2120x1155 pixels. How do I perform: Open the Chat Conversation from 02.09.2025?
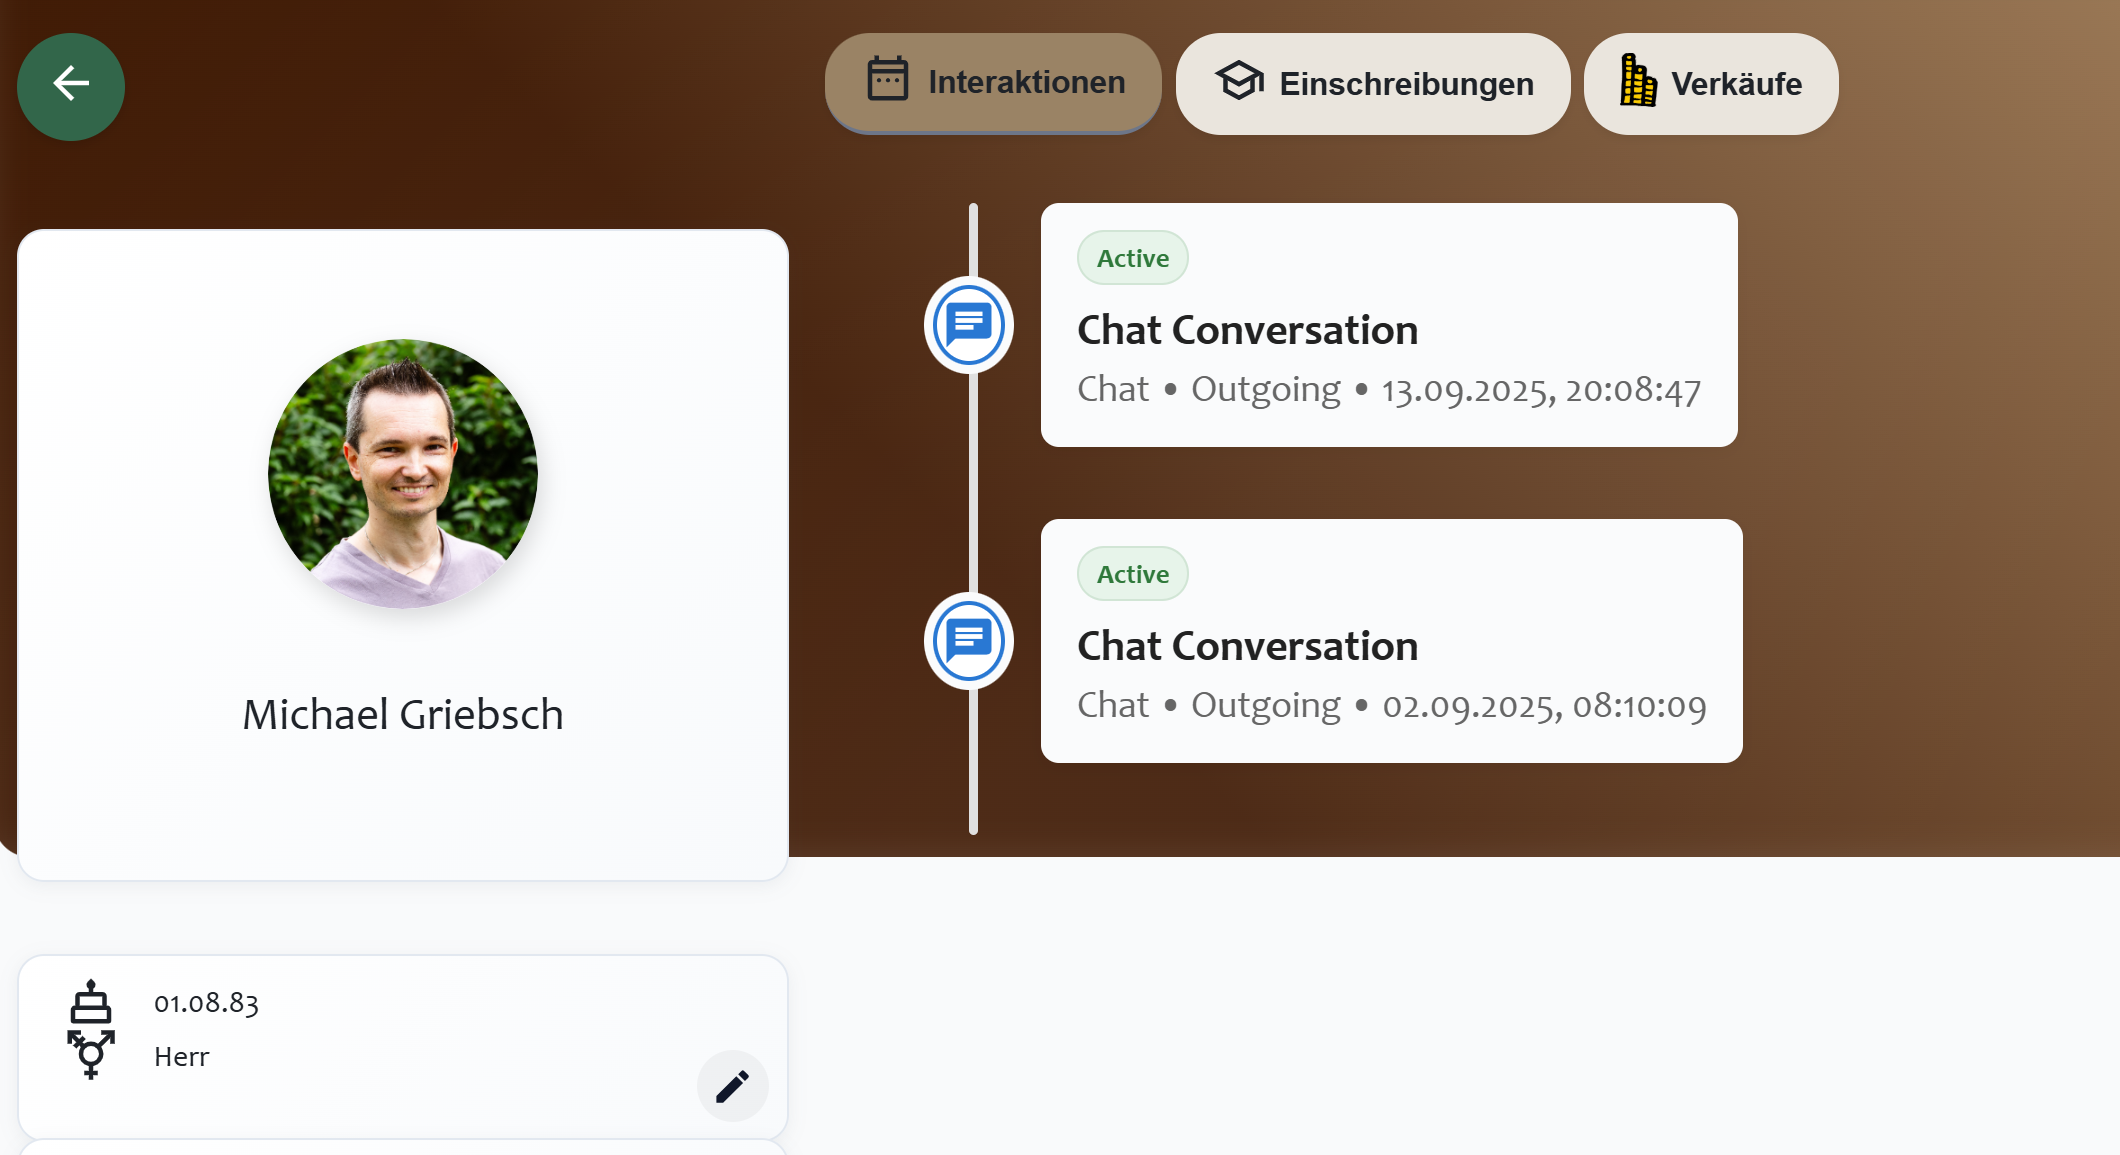pos(1247,647)
